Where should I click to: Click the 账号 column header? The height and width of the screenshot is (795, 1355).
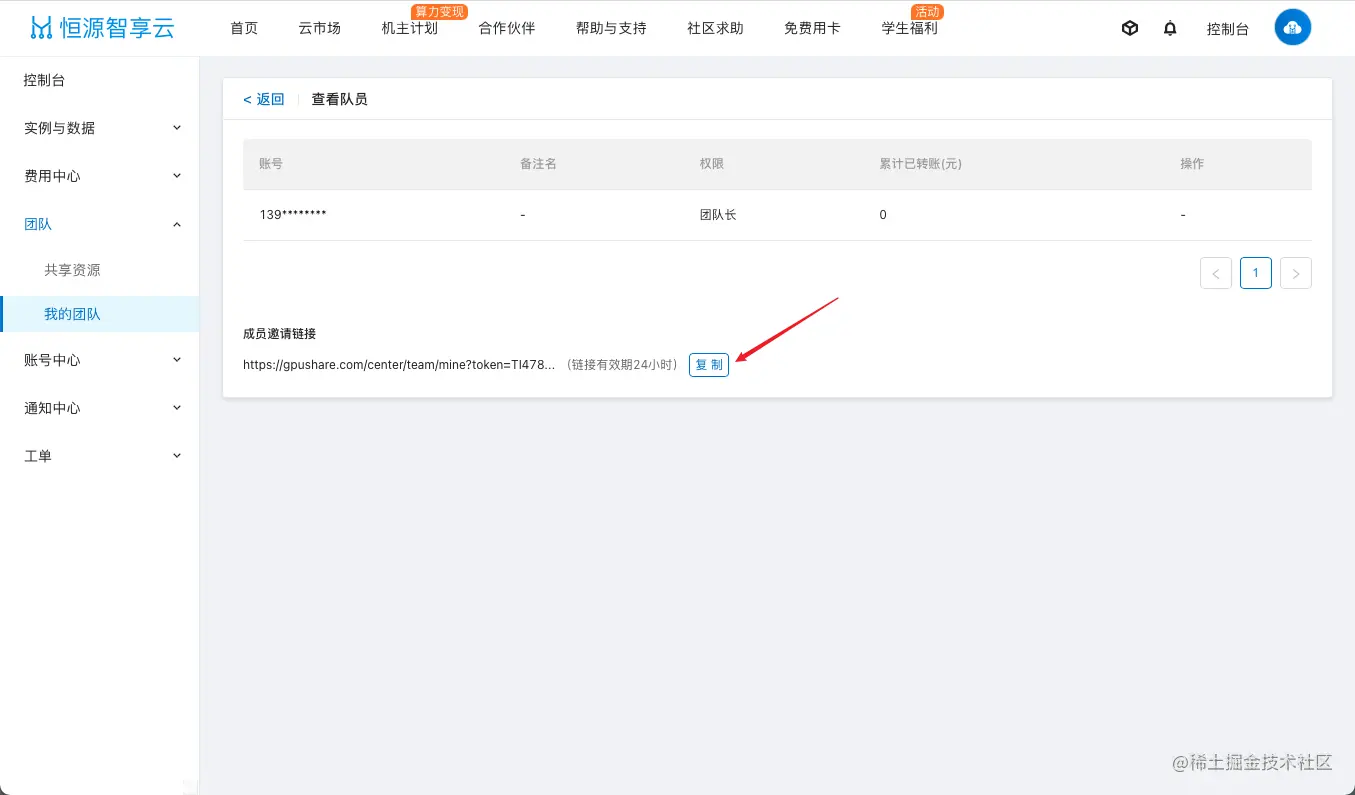(271, 164)
